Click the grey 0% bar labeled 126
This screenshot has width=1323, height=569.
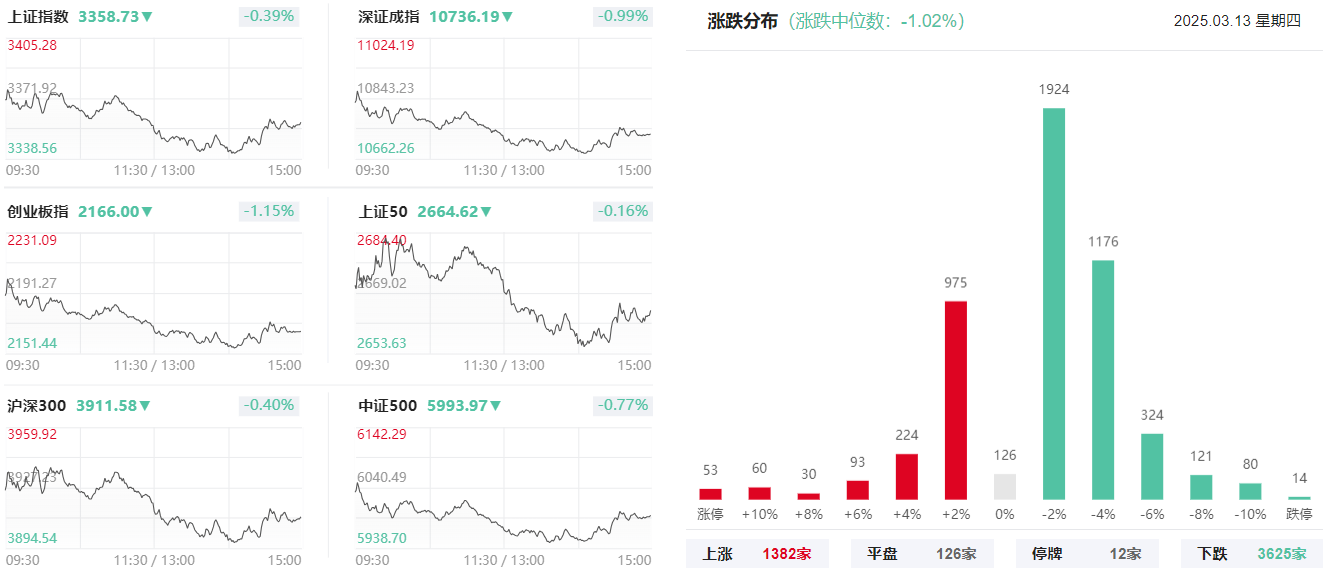tap(1005, 487)
